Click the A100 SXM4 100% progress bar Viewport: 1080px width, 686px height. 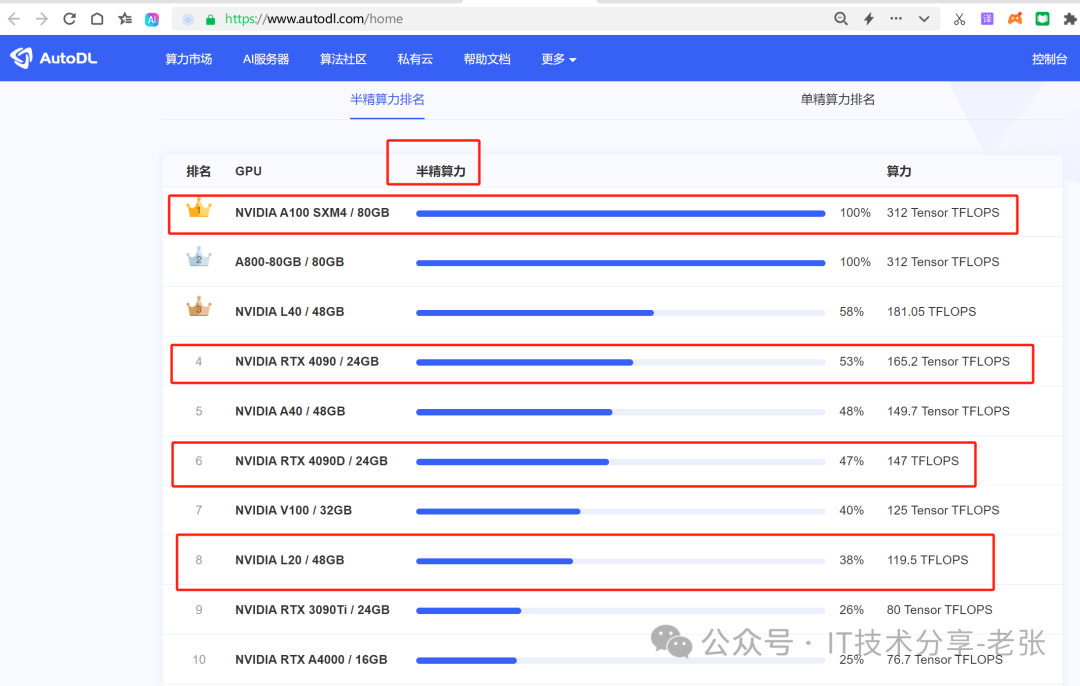621,214
